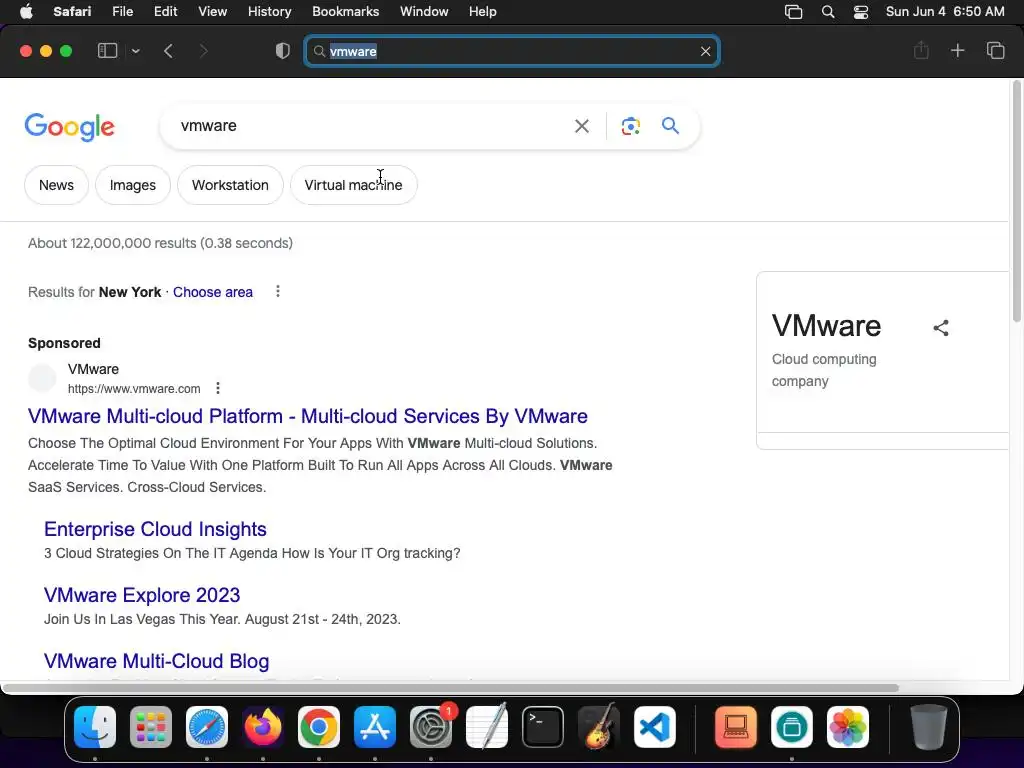Screen dimensions: 1024x768
Task: Open Launchpad from the Dock
Action: tap(151, 727)
